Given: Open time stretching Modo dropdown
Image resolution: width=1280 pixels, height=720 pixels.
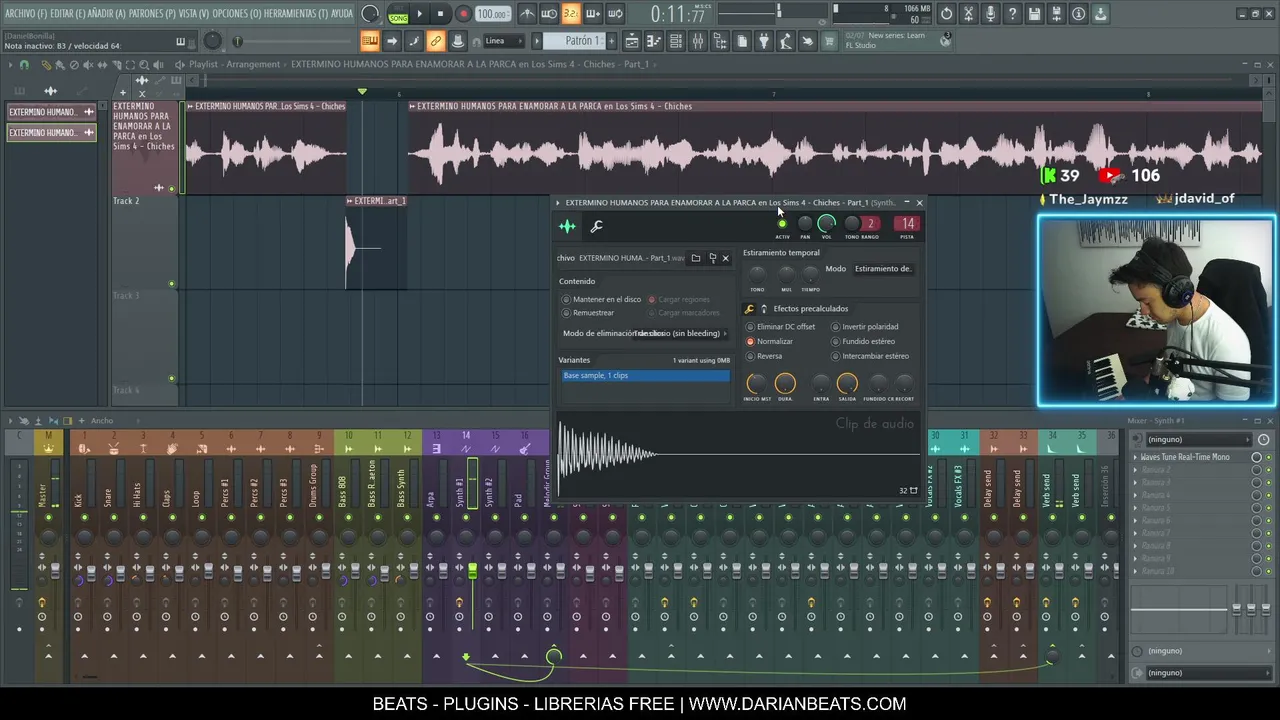Looking at the screenshot, I should (x=882, y=269).
